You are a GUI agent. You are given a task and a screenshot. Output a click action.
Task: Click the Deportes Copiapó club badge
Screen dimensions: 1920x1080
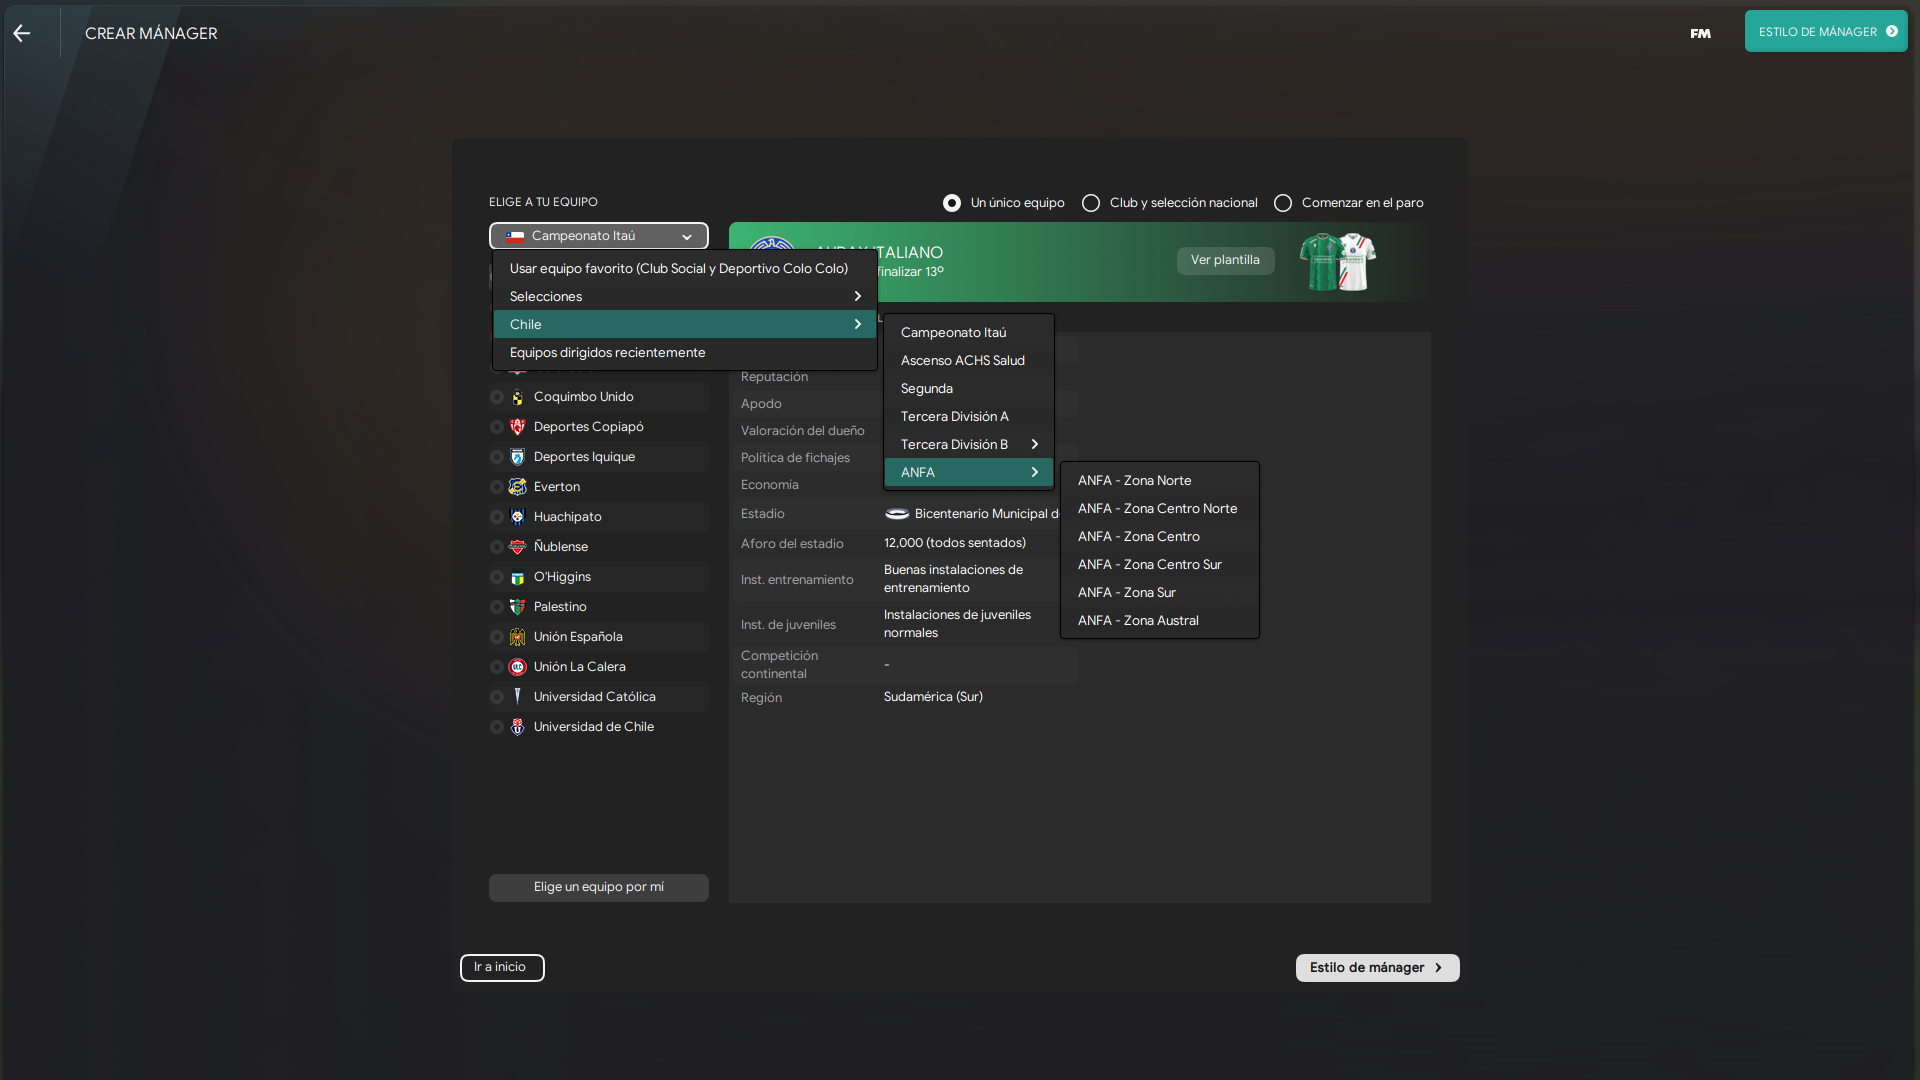pyautogui.click(x=517, y=427)
